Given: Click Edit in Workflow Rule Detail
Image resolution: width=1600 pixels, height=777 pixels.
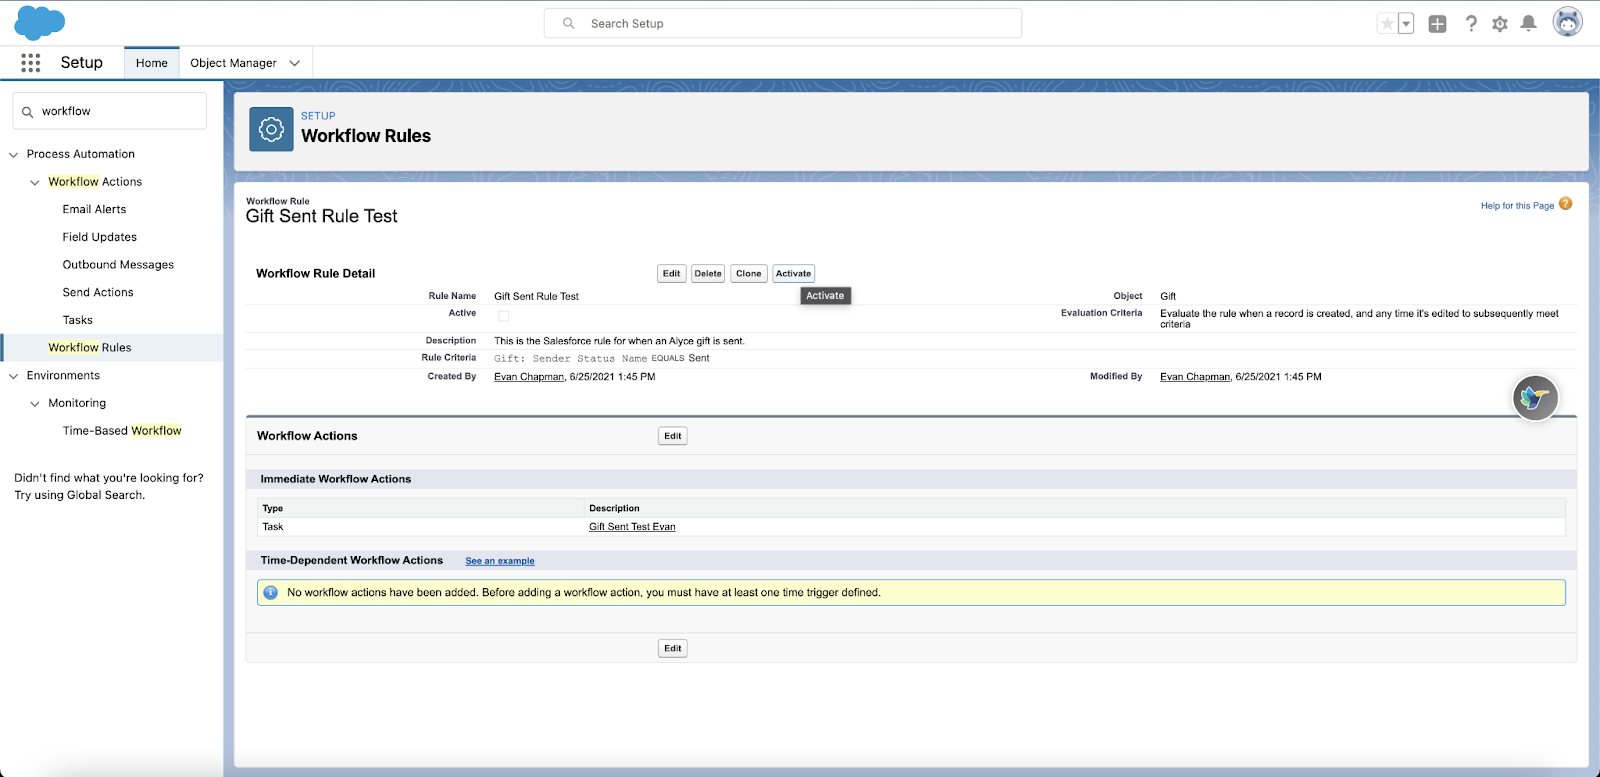Looking at the screenshot, I should coord(671,274).
